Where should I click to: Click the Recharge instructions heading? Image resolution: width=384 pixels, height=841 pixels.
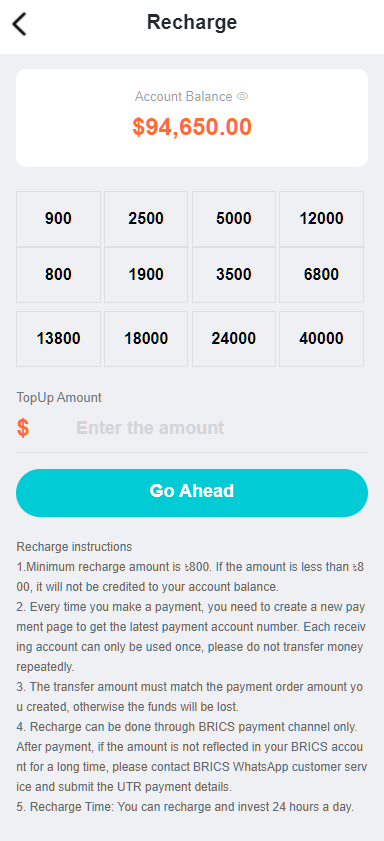(74, 547)
